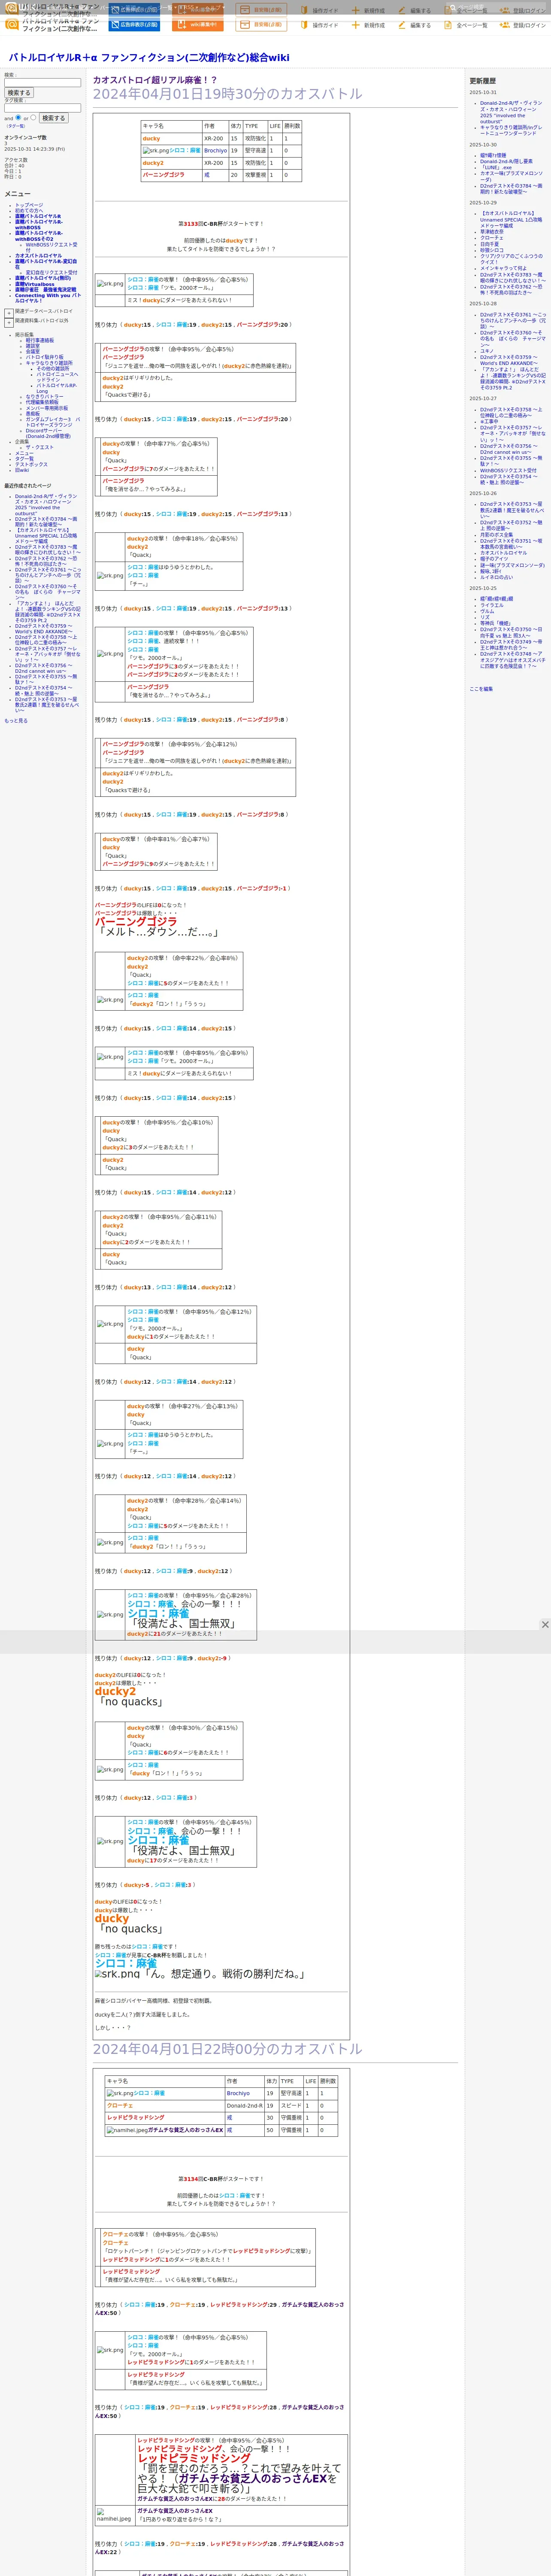Click ここを編集 in the right sidebar

(481, 689)
